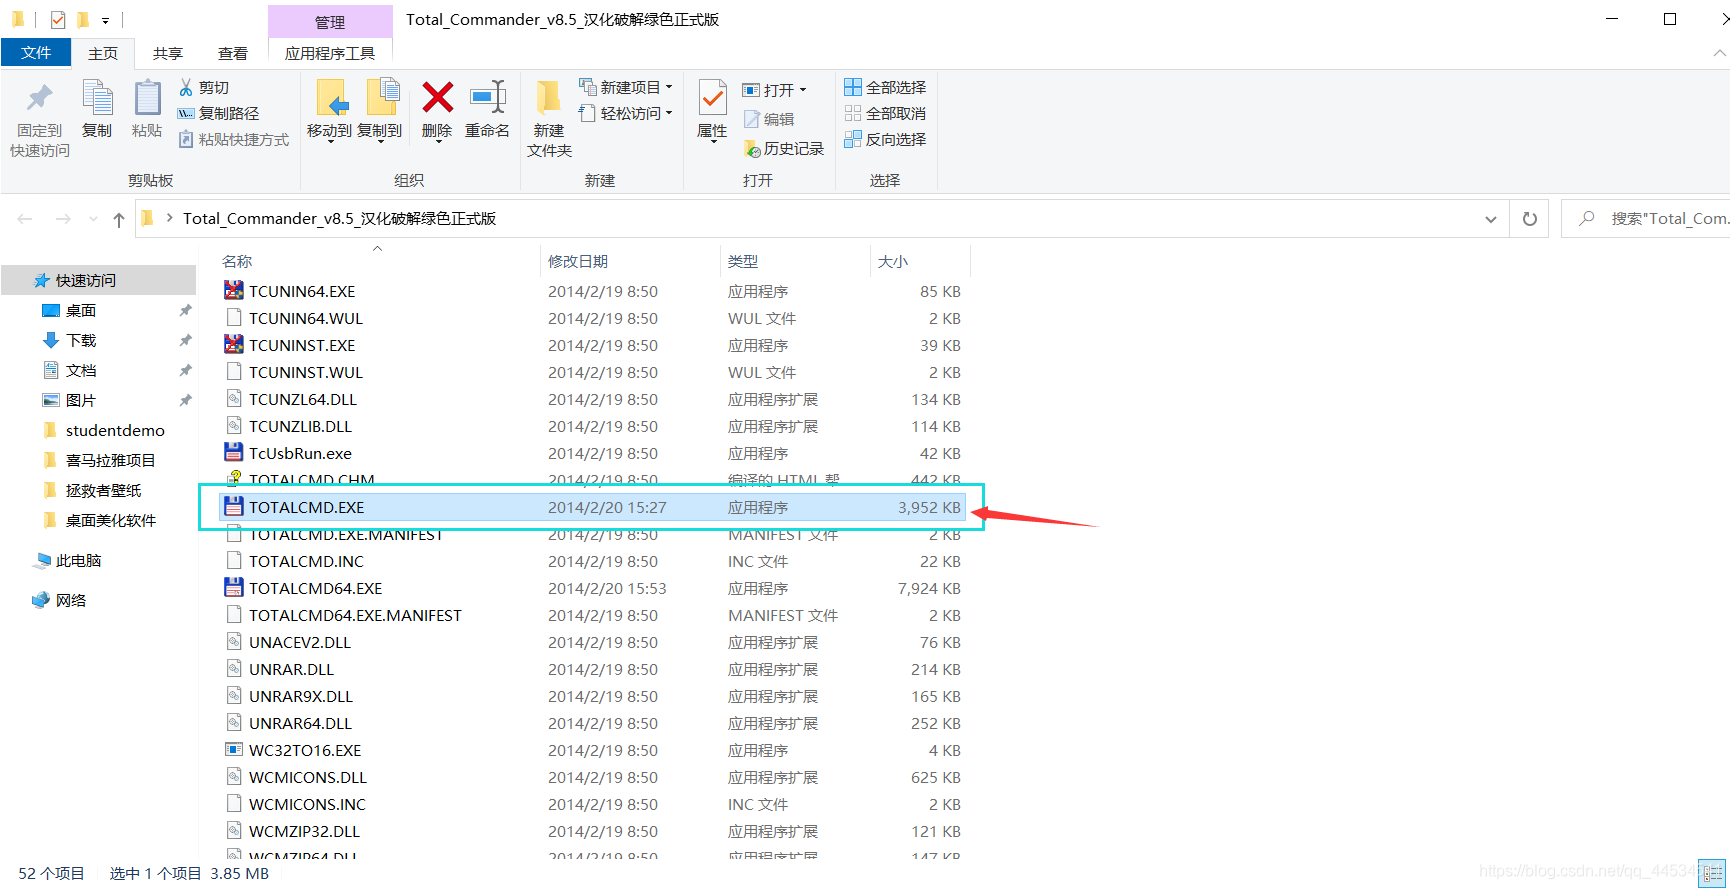Go up one folder level

coord(119,219)
